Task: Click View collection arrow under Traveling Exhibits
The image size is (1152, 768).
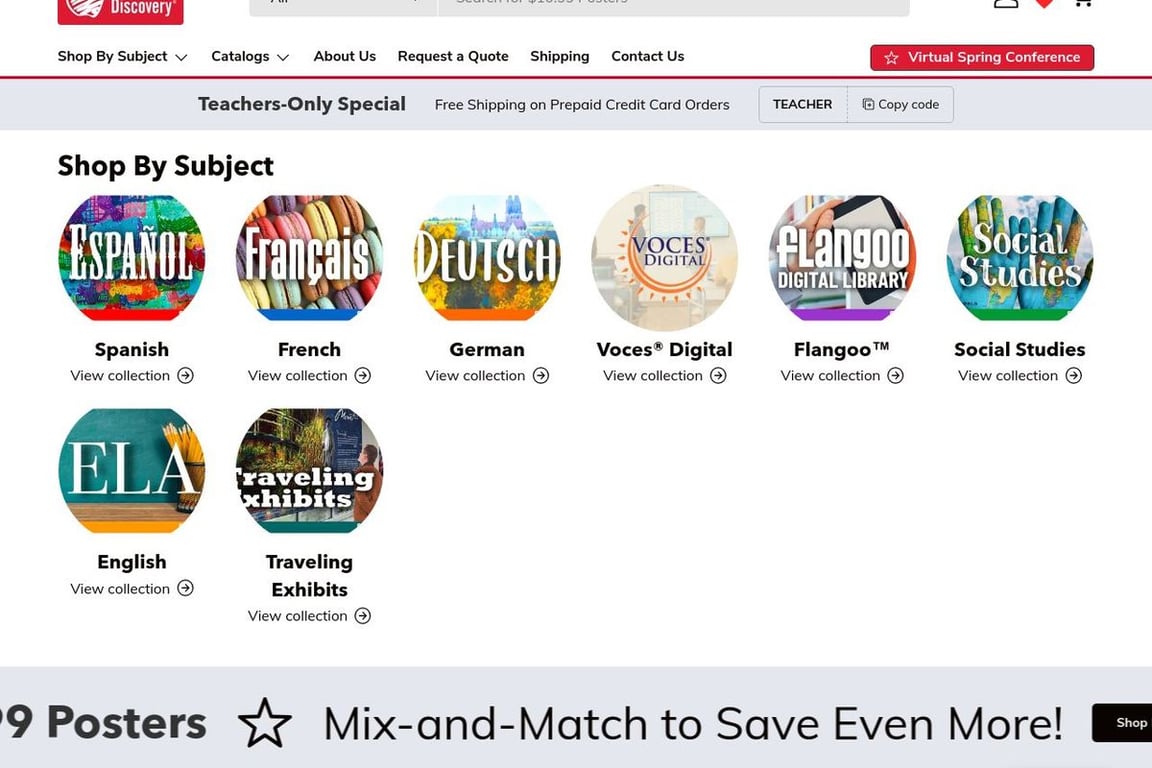Action: pyautogui.click(x=363, y=616)
